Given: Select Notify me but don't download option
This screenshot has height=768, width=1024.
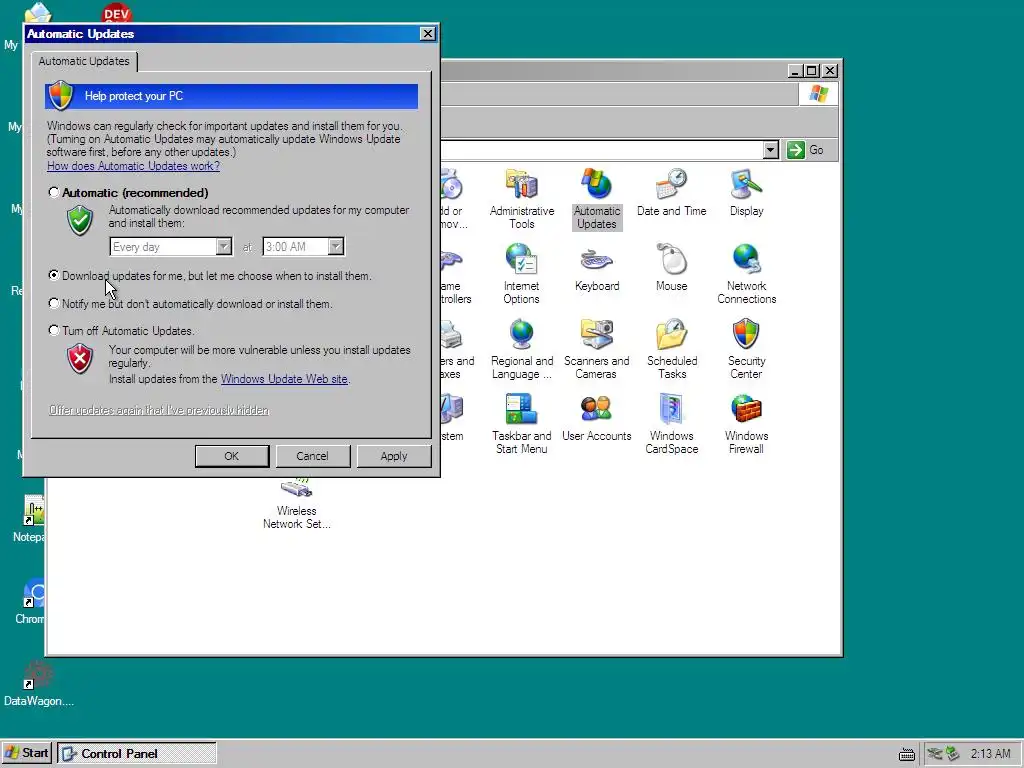Looking at the screenshot, I should tap(54, 303).
